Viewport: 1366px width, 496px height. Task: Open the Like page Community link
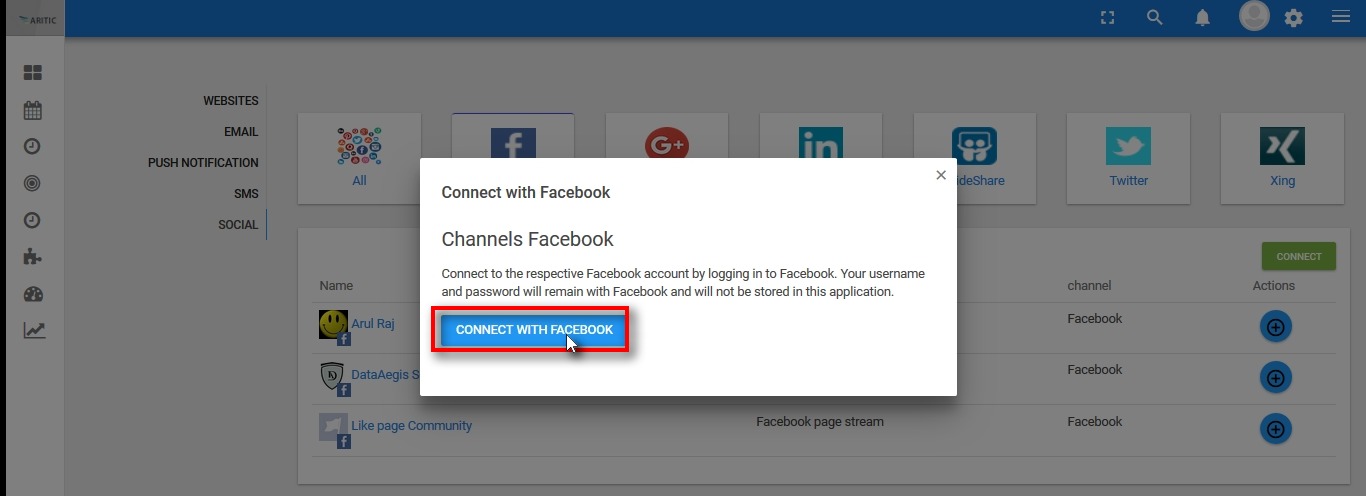pyautogui.click(x=411, y=426)
